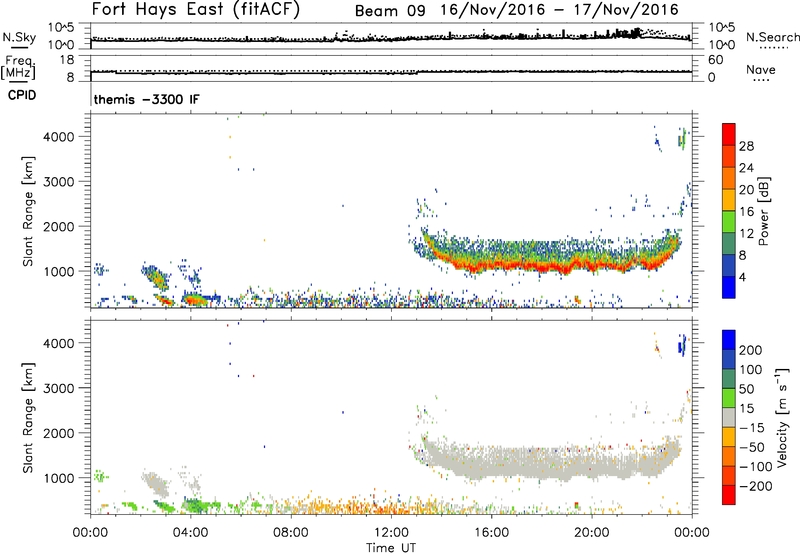Select the 'themis -3300 IF' CPID text
The width and height of the screenshot is (800, 554).
click(147, 99)
